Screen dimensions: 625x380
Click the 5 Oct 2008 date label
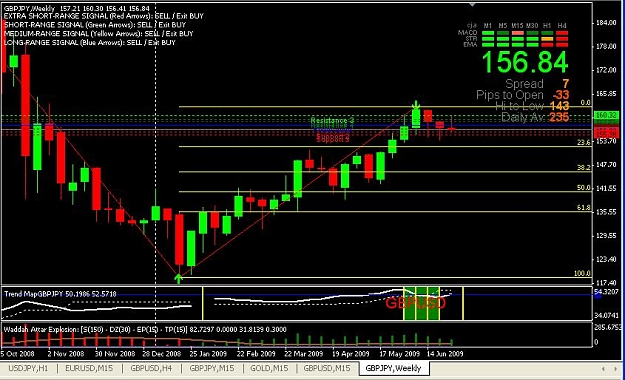click(x=18, y=354)
